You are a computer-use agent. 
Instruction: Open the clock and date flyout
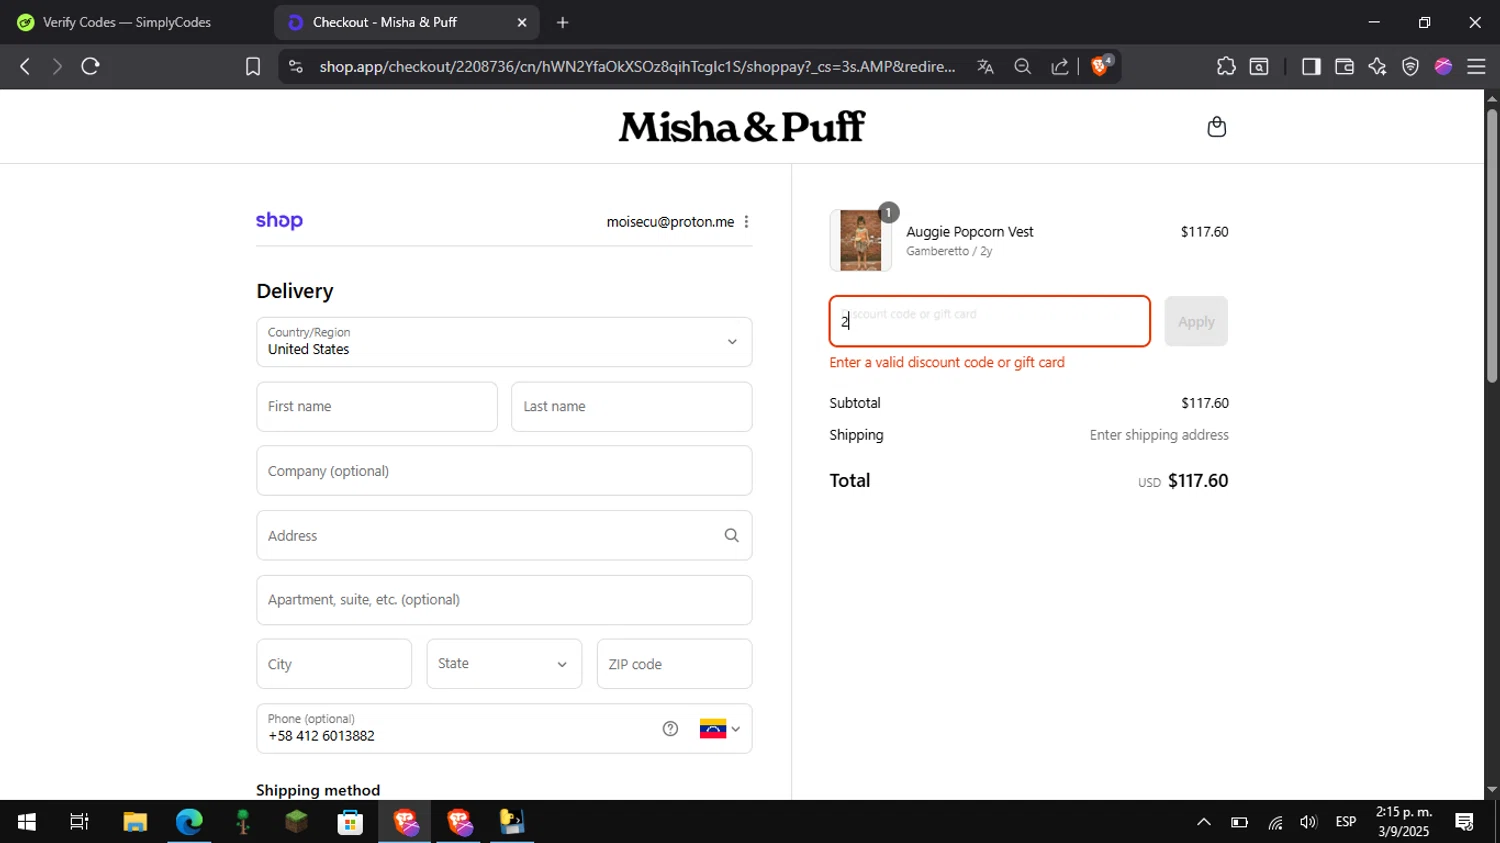tap(1404, 822)
